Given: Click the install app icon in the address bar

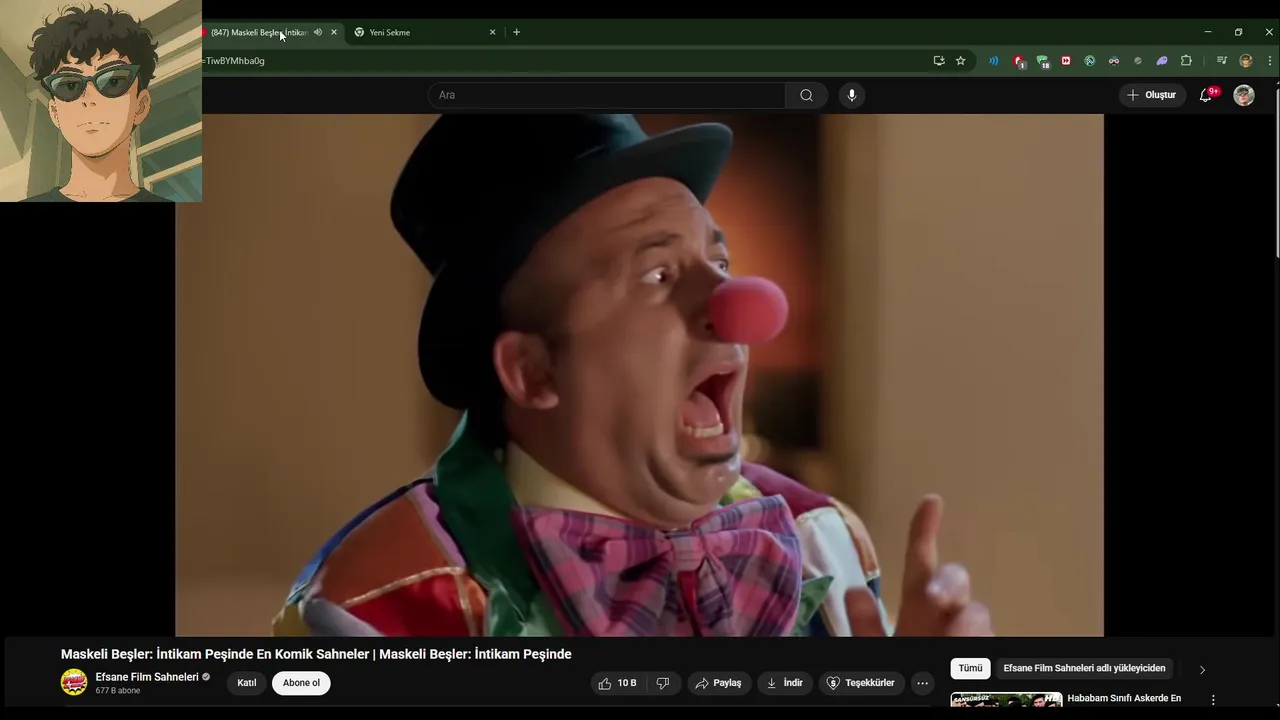Looking at the screenshot, I should coord(938,61).
